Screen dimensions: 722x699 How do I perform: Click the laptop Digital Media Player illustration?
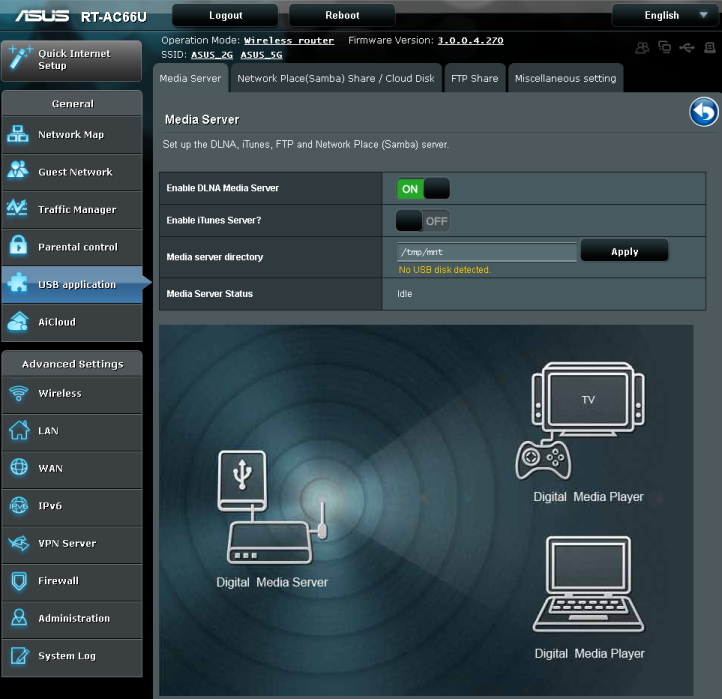coord(588,584)
